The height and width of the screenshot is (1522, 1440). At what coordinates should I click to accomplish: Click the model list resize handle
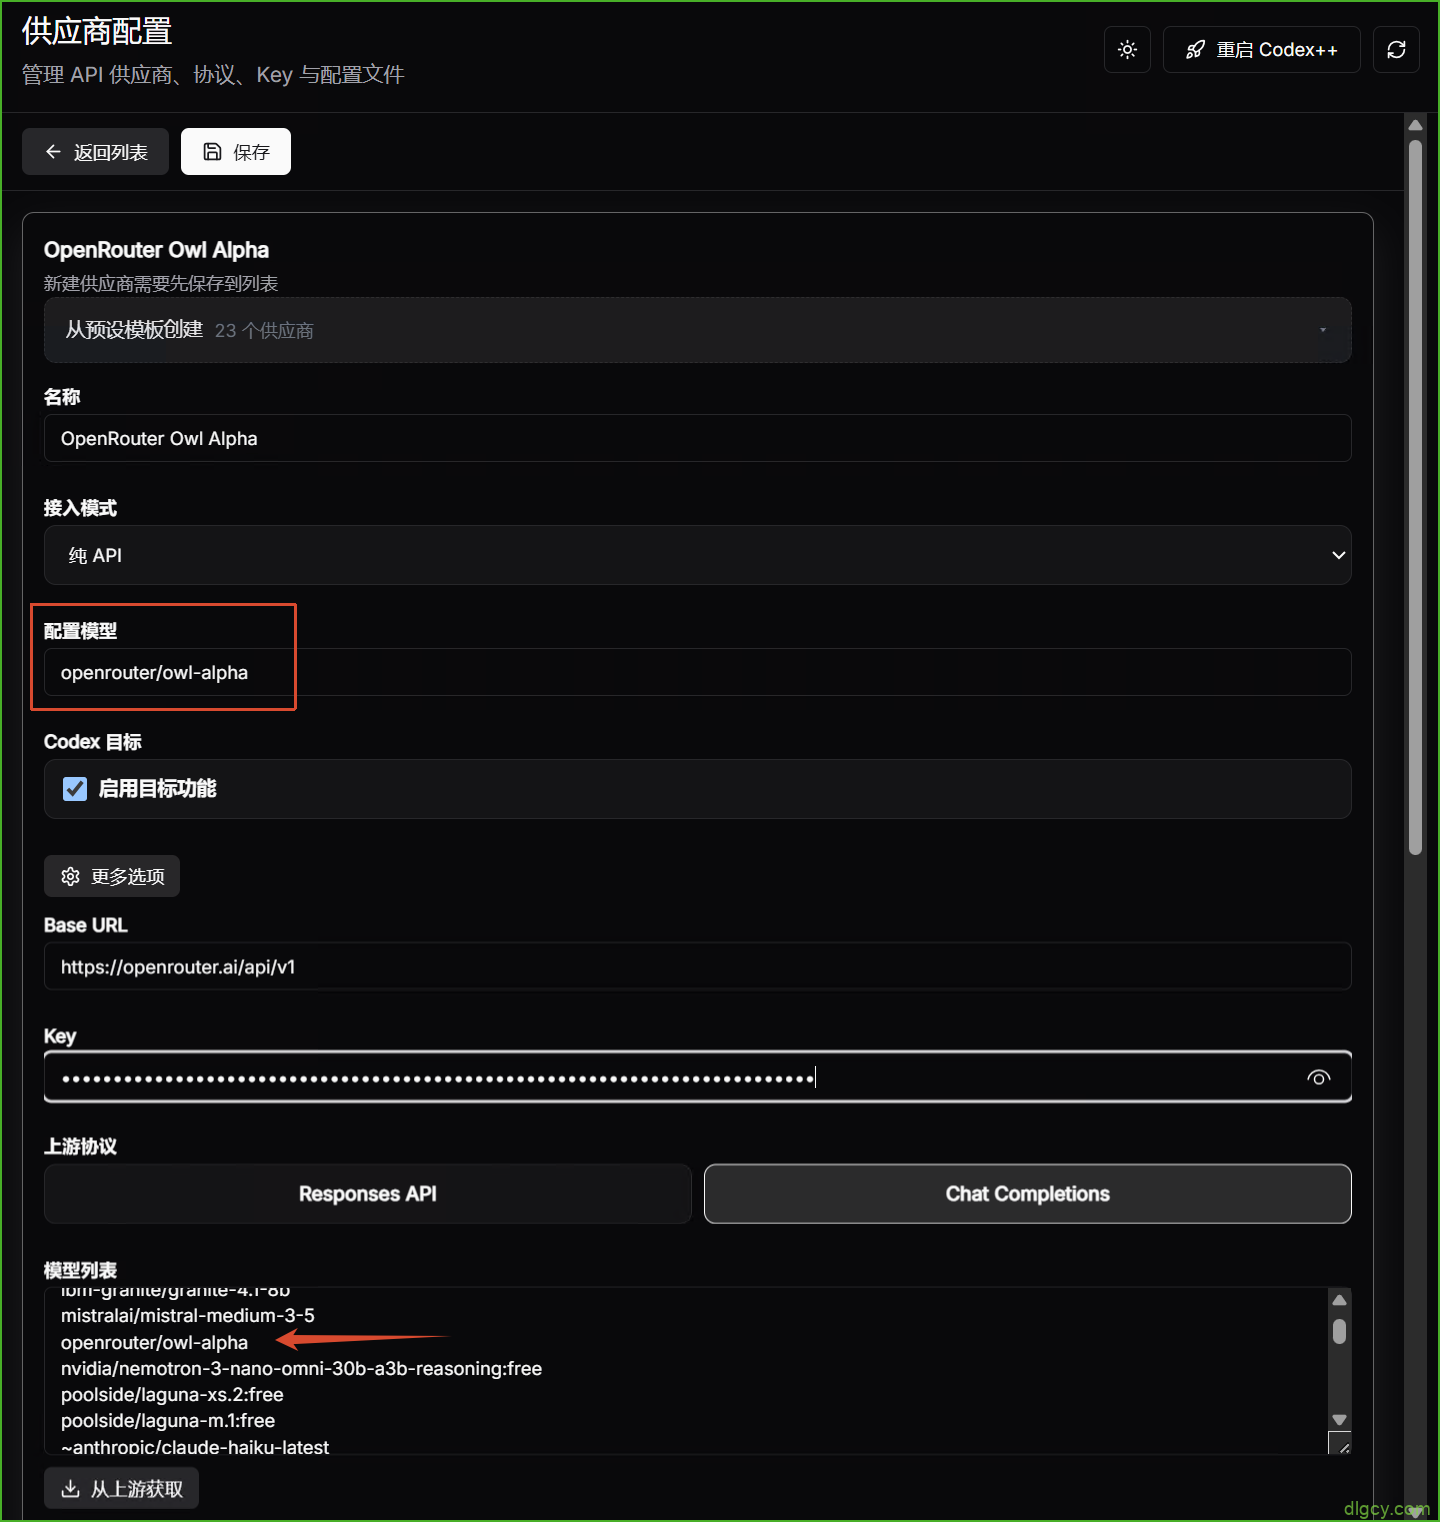click(x=1340, y=1443)
